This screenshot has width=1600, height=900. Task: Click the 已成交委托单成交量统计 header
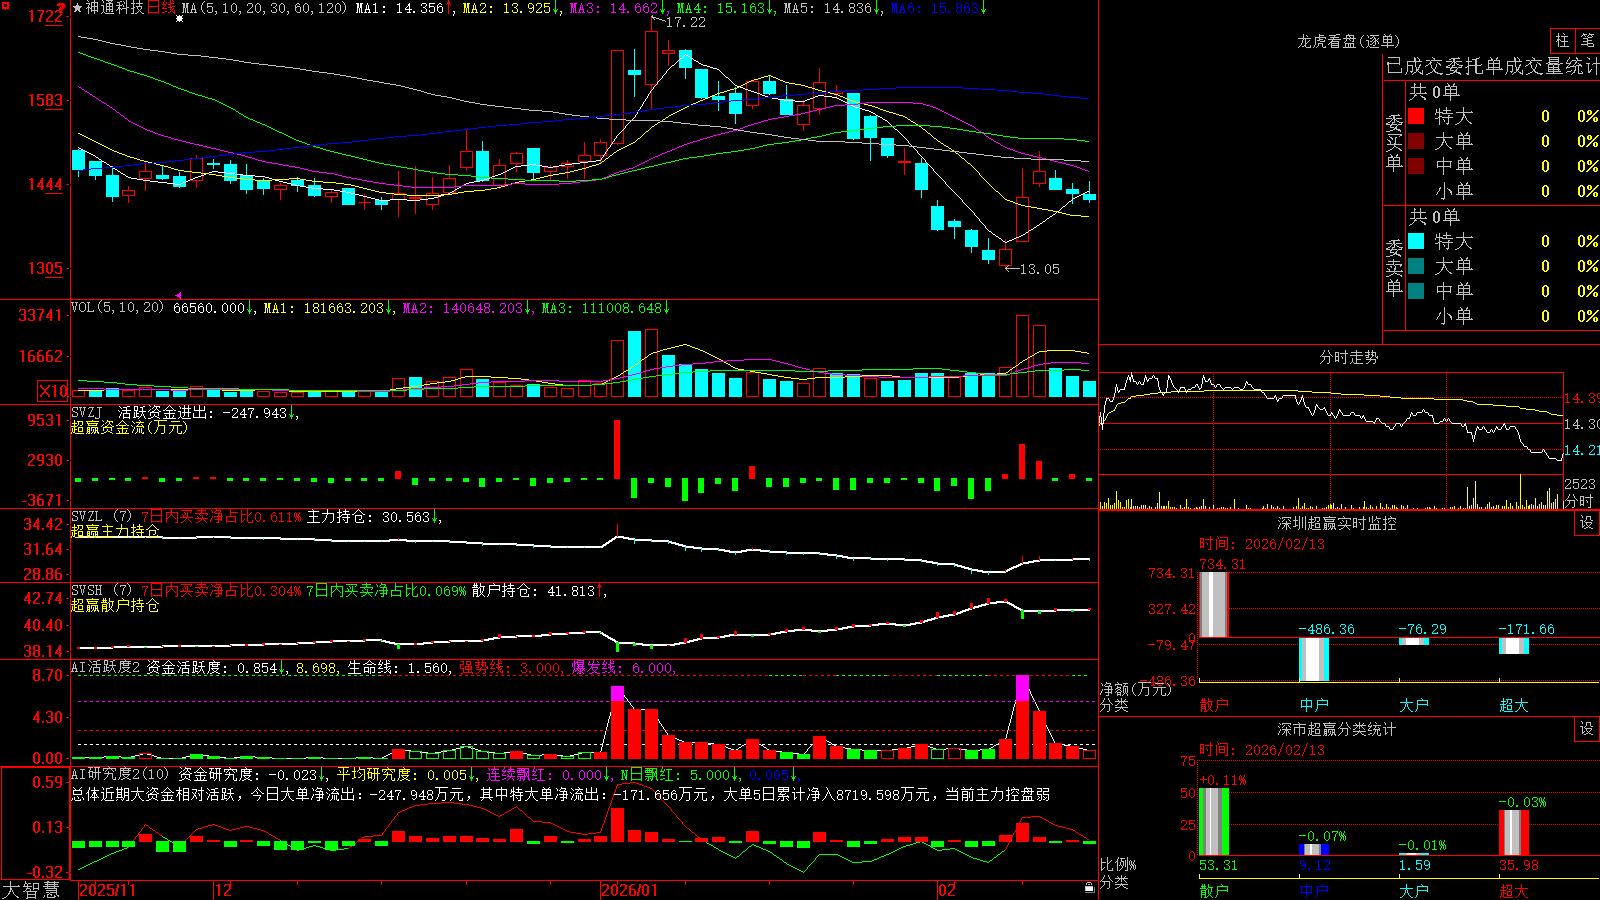coord(1492,66)
